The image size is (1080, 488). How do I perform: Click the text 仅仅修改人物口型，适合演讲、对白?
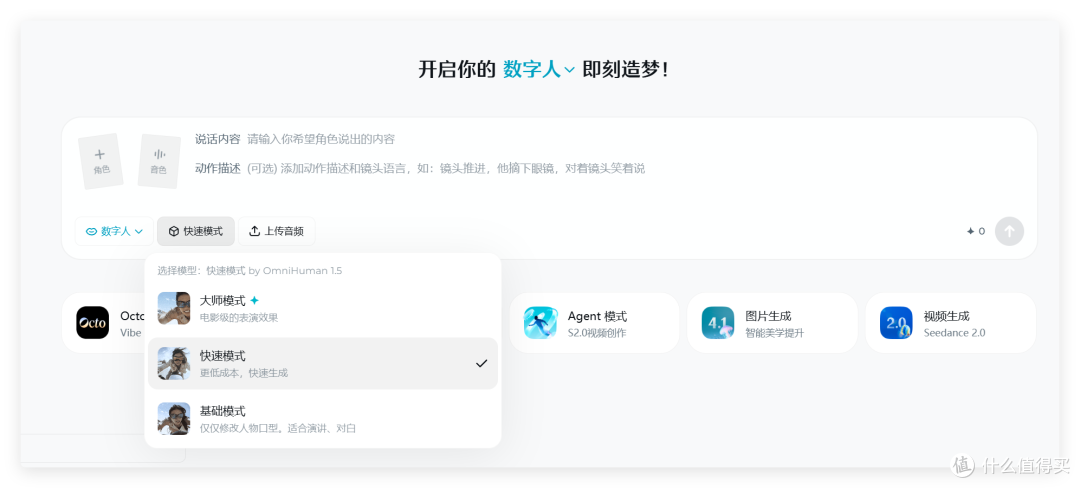278,428
